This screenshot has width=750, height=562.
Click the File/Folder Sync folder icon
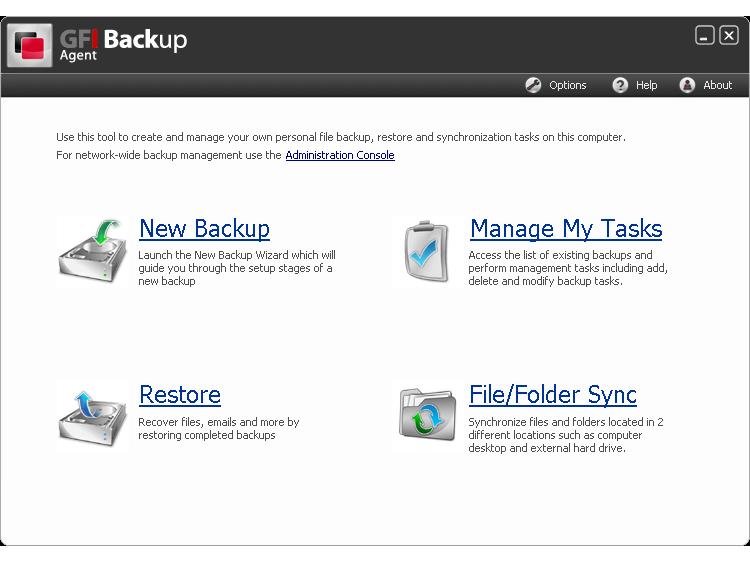click(427, 414)
